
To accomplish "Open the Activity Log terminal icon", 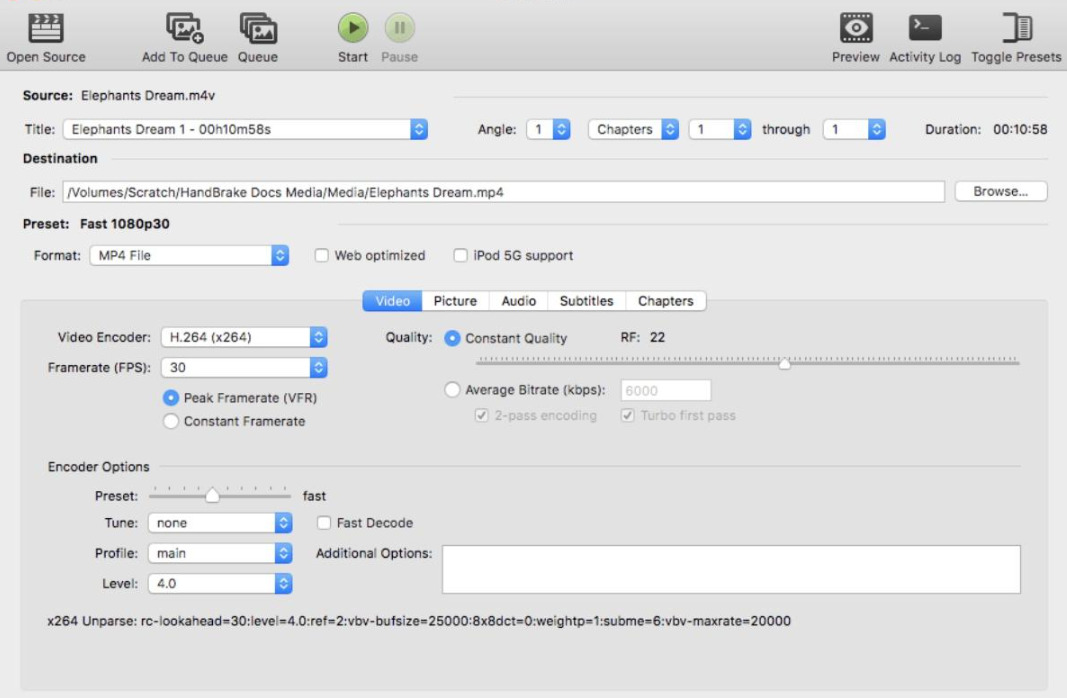I will [x=925, y=28].
